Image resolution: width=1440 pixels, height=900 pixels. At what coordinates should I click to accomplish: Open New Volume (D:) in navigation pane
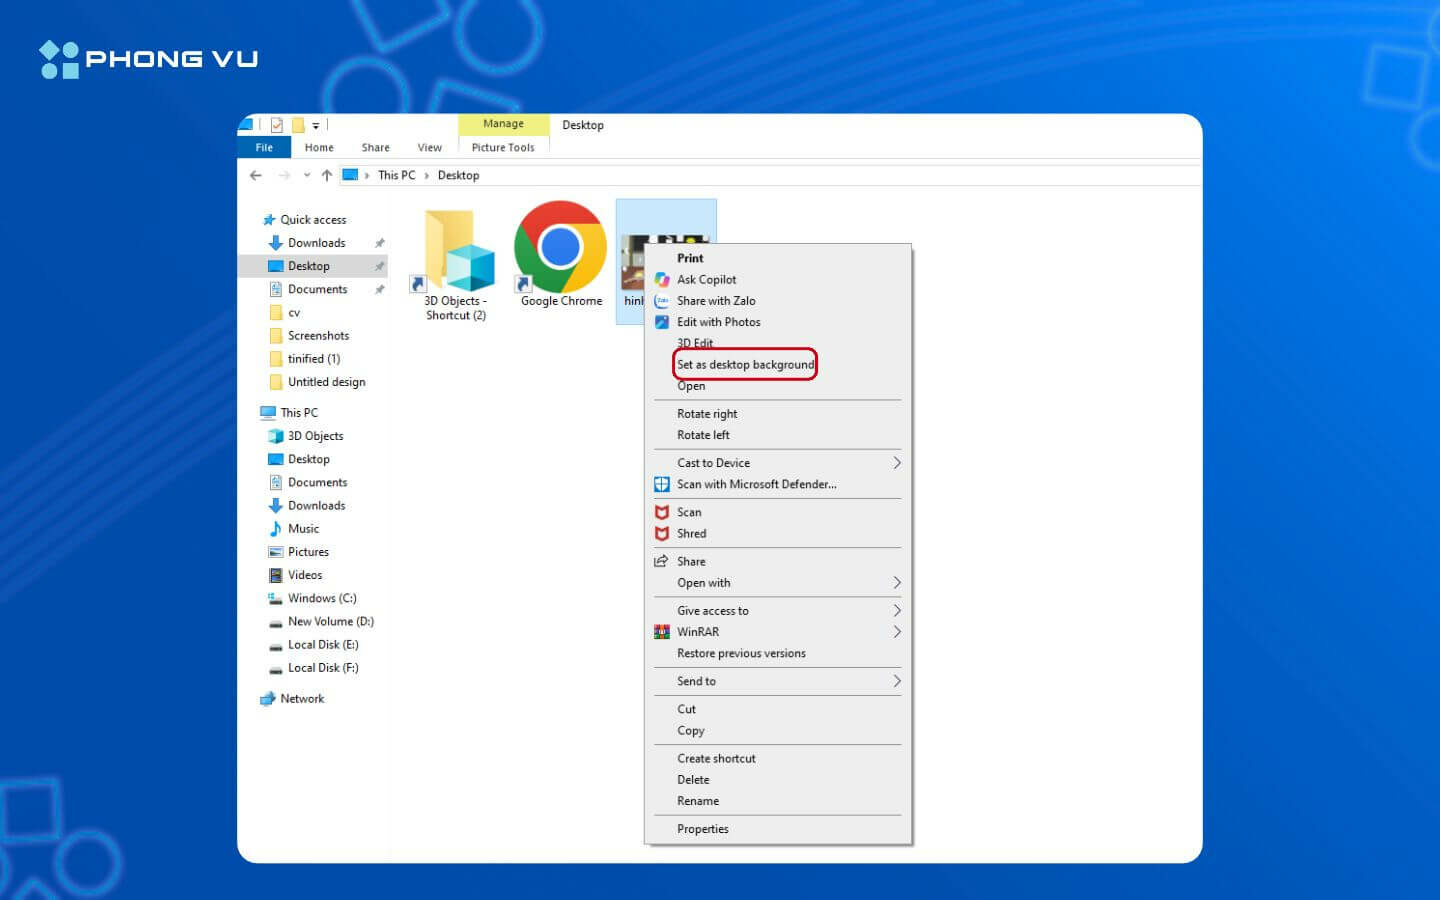[x=330, y=621]
